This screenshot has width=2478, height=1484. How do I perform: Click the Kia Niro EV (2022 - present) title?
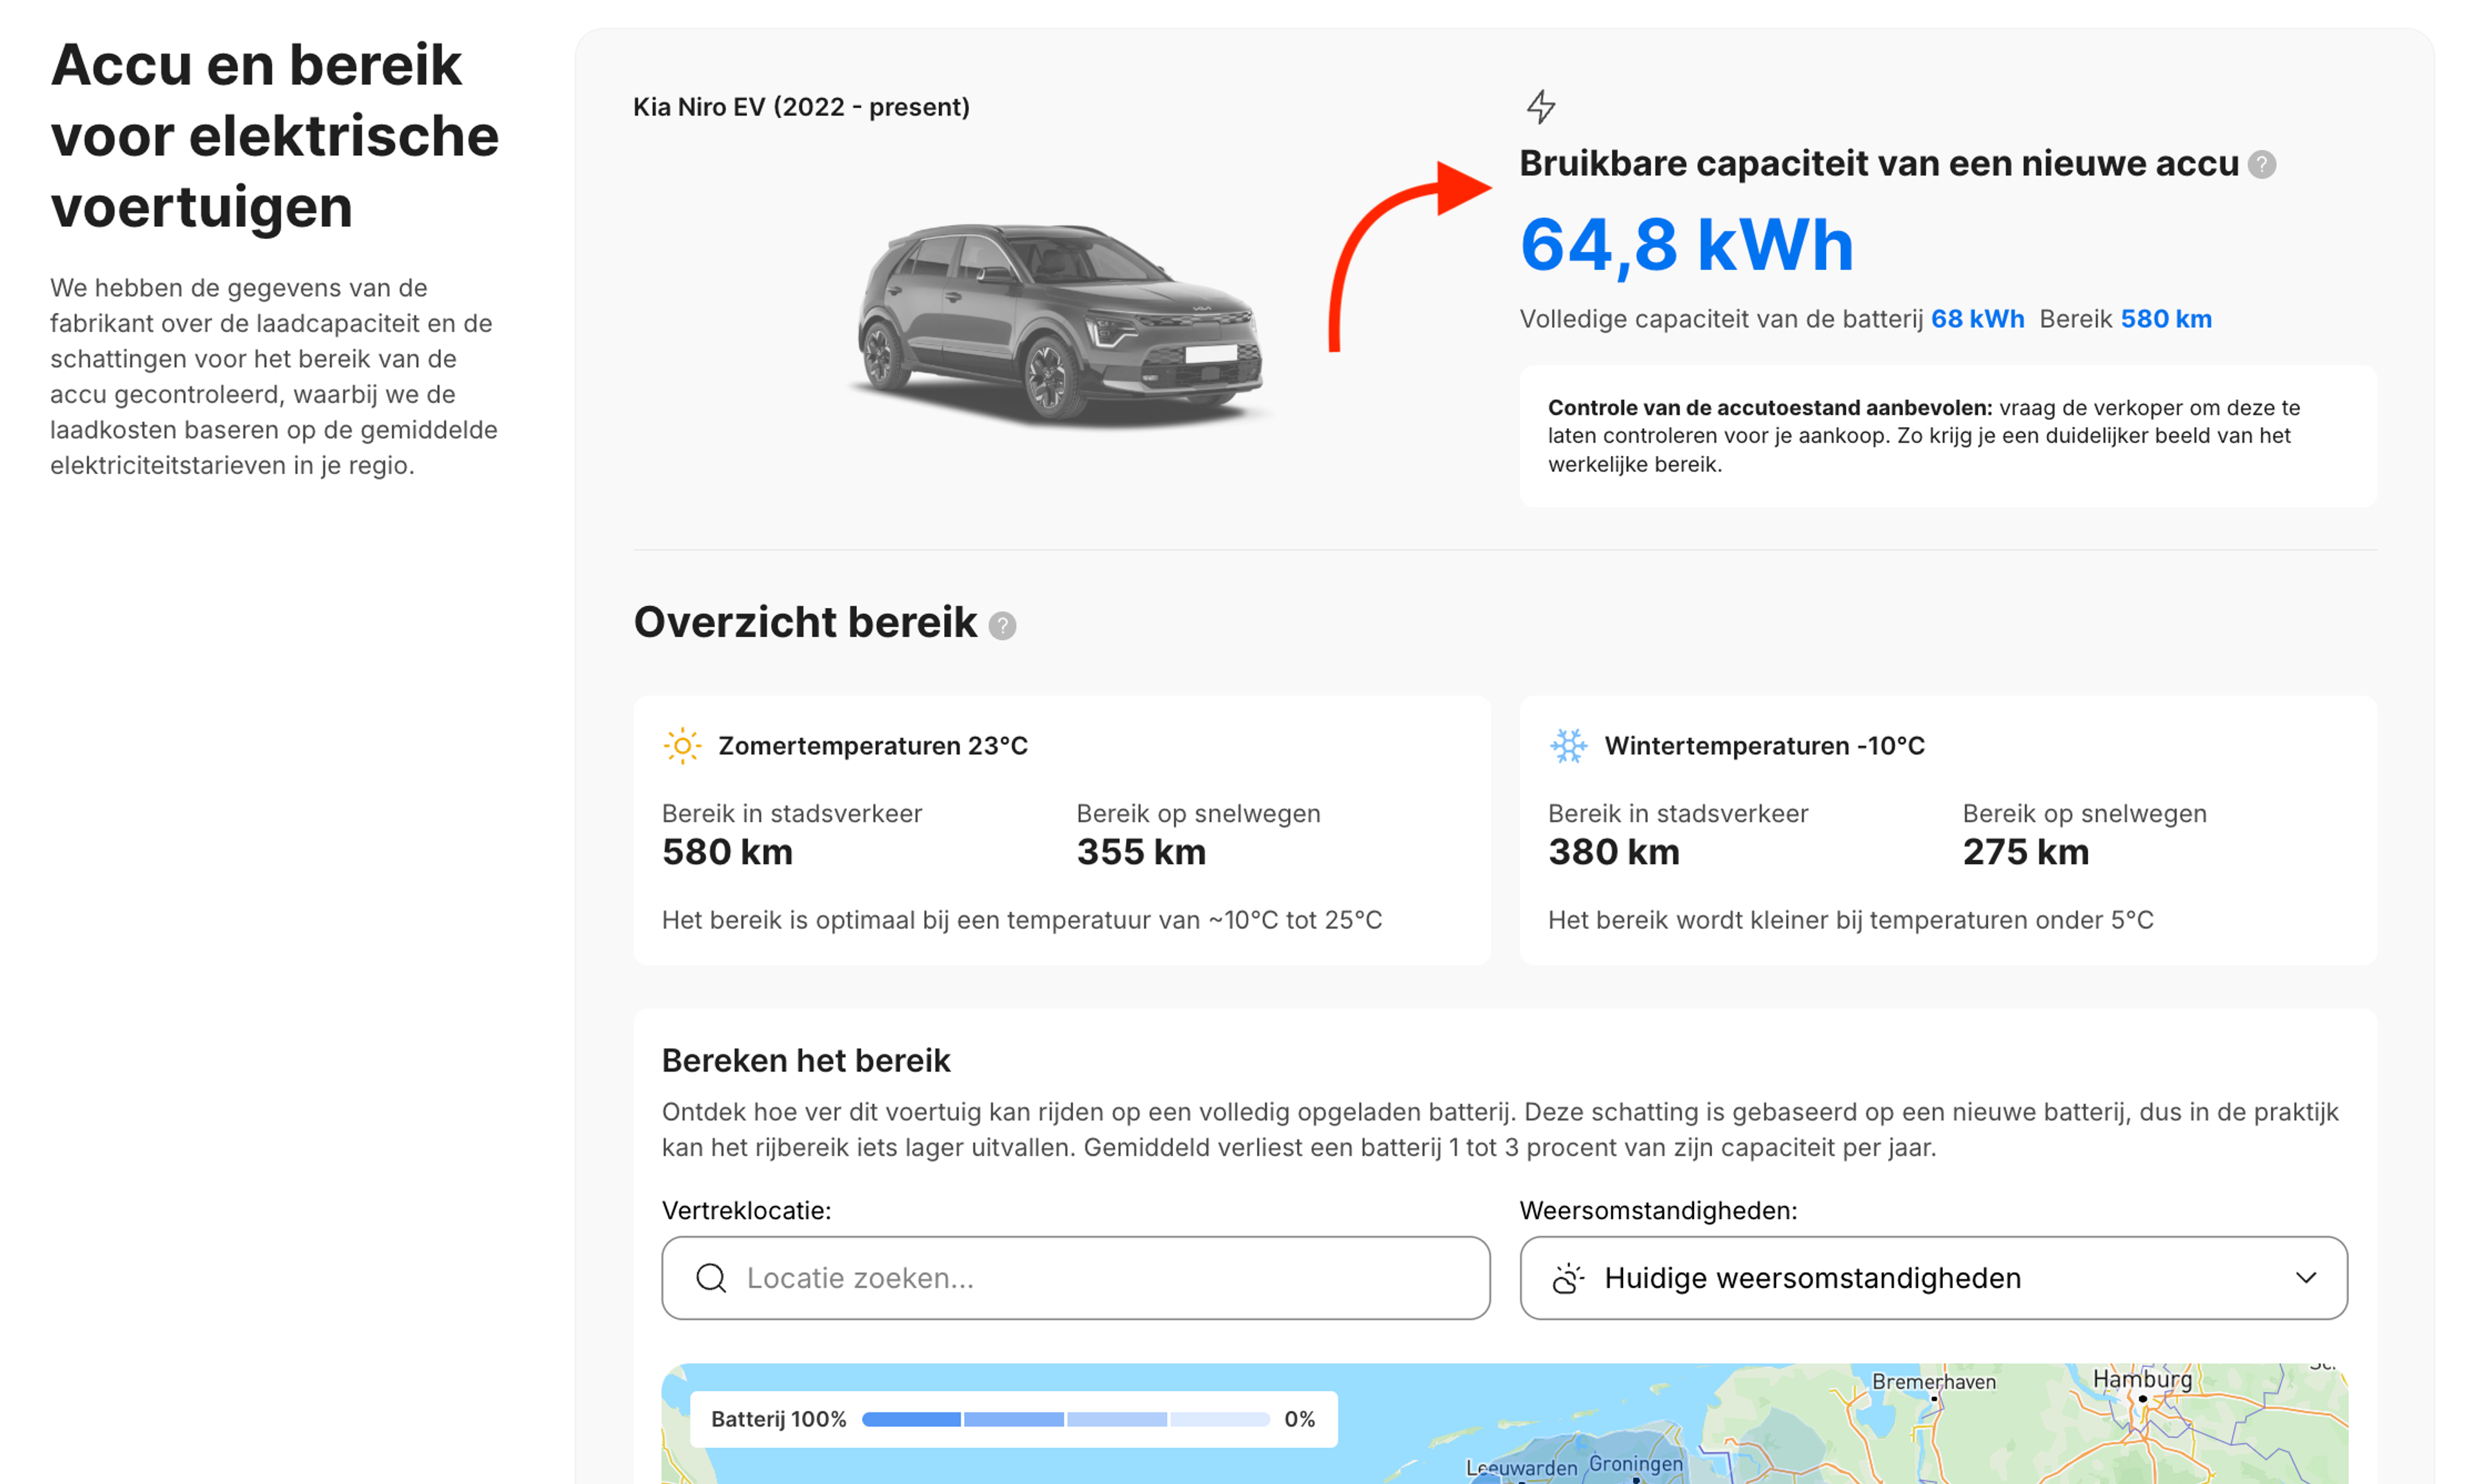tap(801, 107)
